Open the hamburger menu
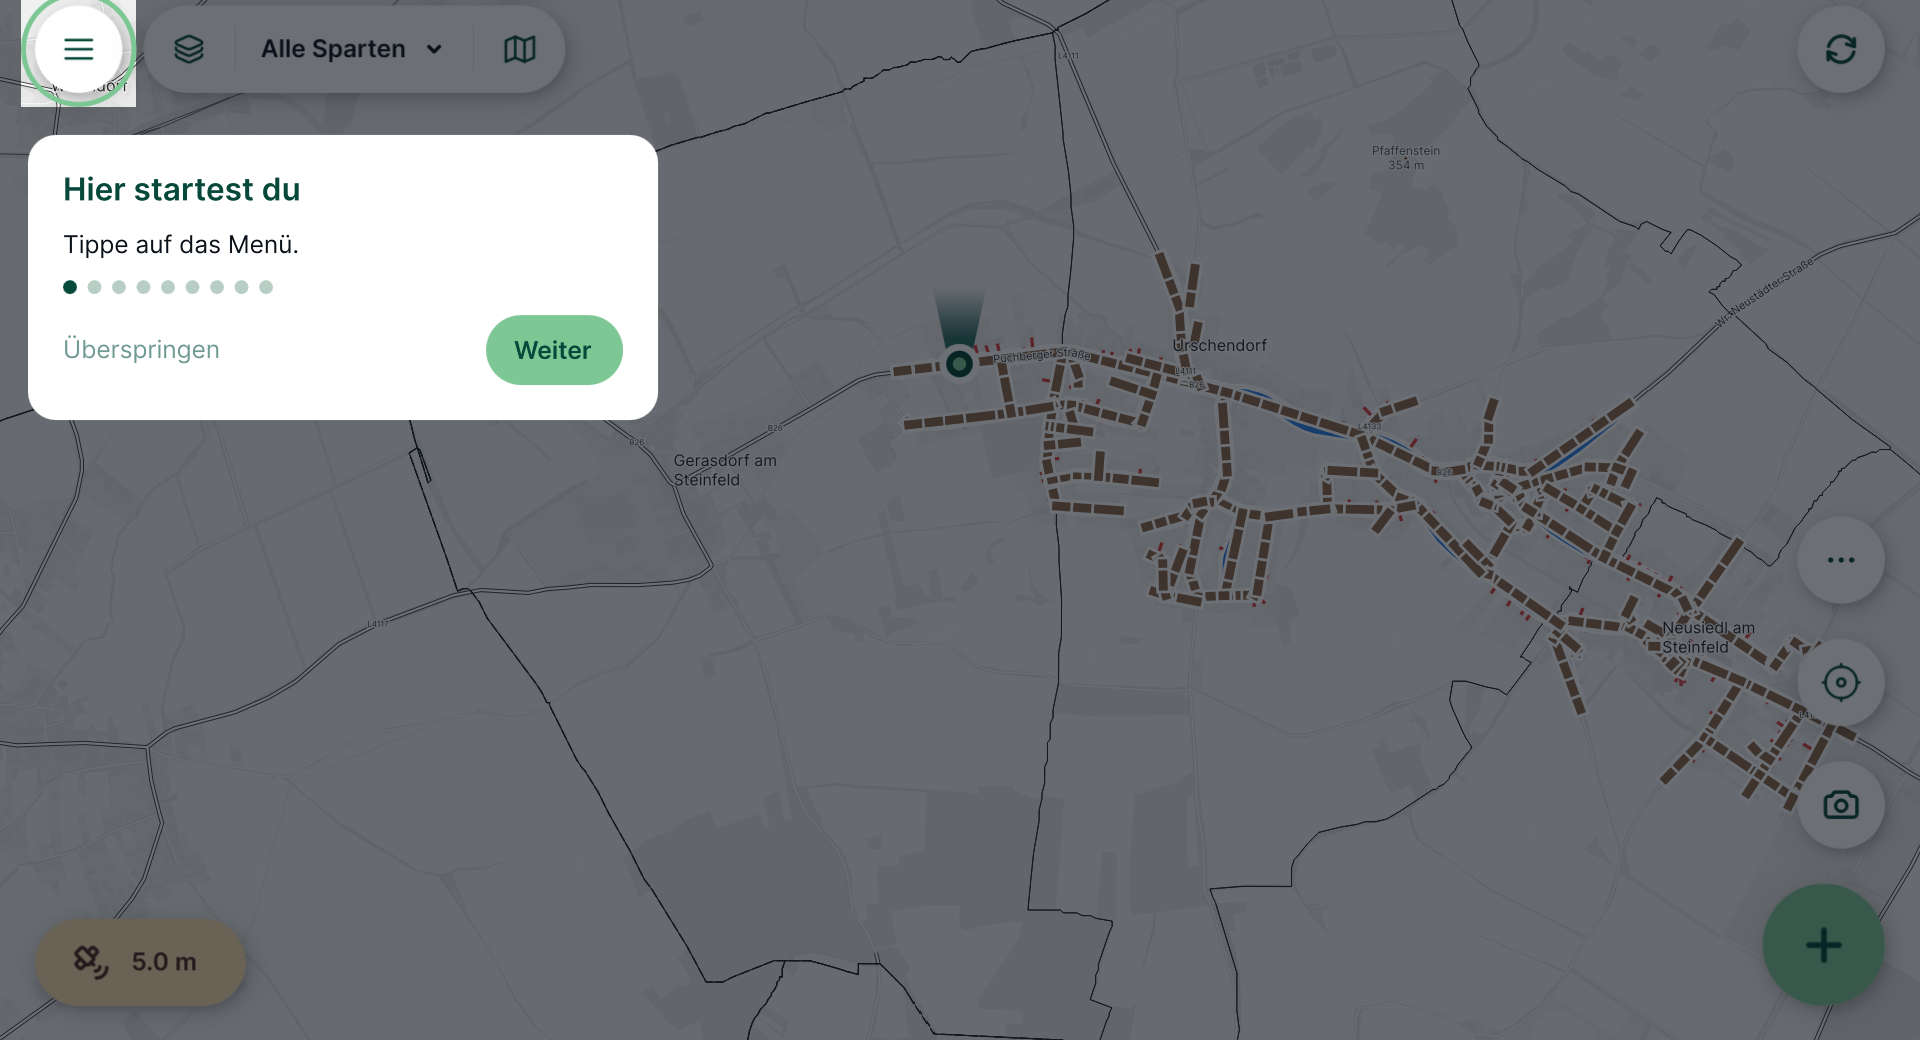 (78, 49)
